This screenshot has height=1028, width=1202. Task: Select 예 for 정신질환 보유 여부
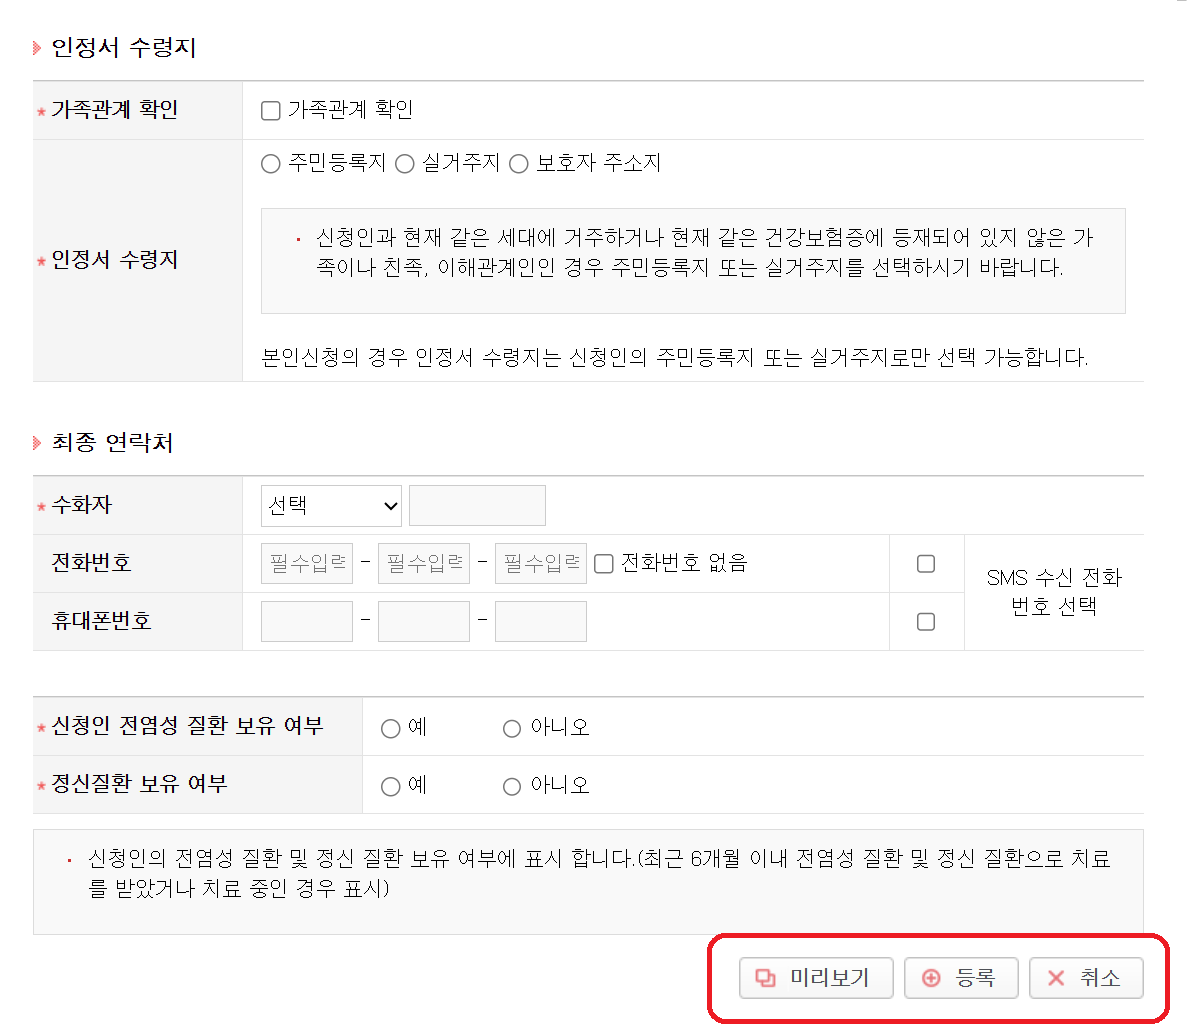[390, 786]
